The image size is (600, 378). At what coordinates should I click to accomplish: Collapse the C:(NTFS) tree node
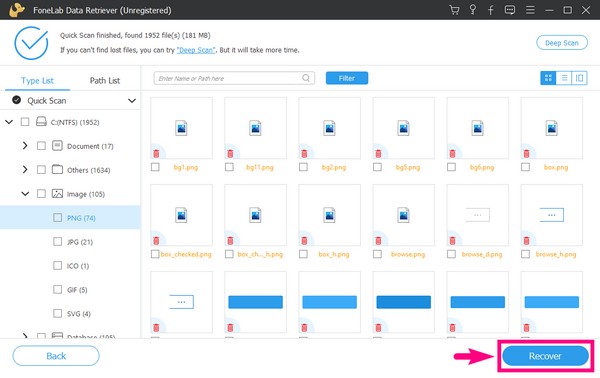(x=9, y=122)
